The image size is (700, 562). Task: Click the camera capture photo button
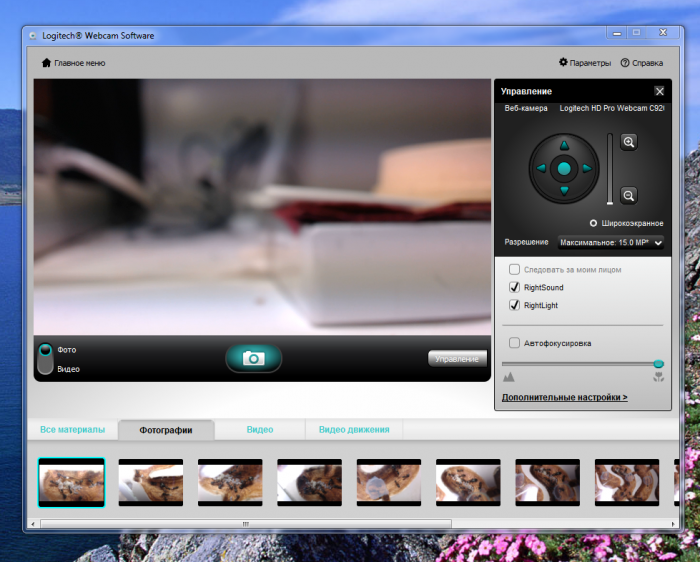[x=253, y=358]
